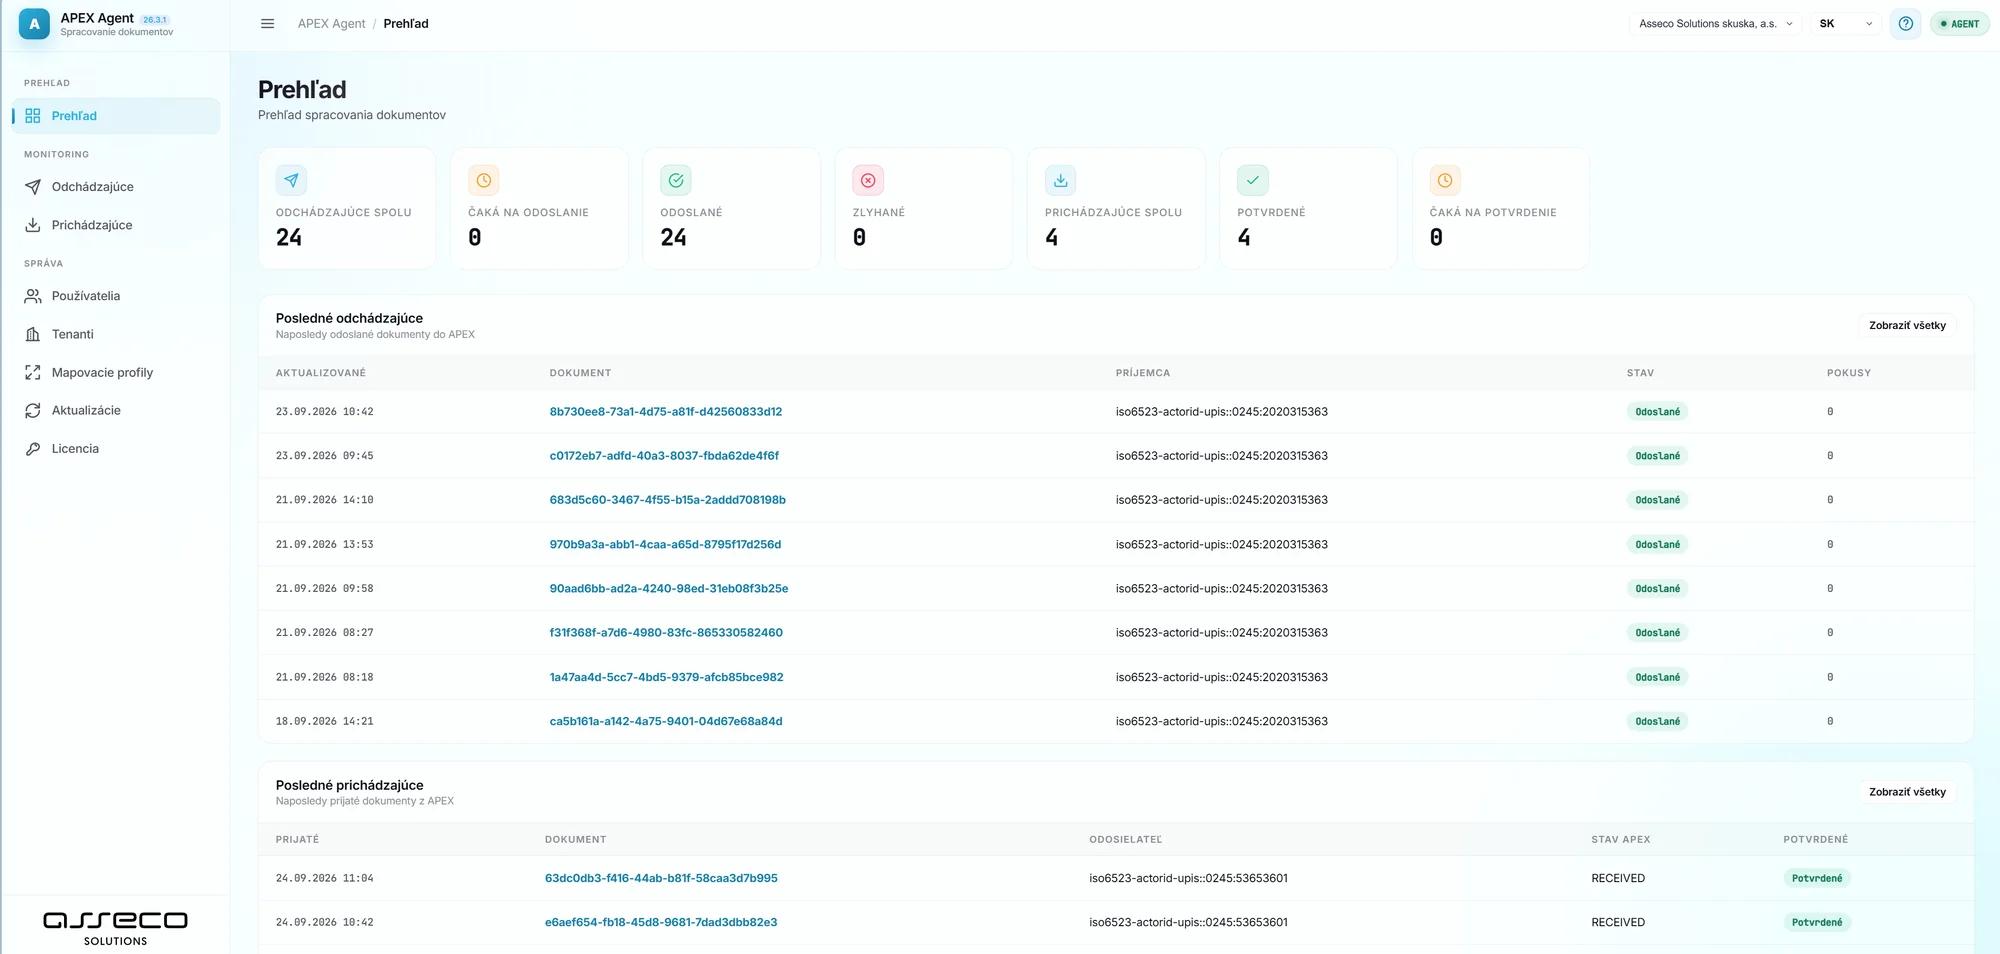Click the Odchádzajúce spolu paper plane icon
The image size is (2000, 954).
pos(291,180)
